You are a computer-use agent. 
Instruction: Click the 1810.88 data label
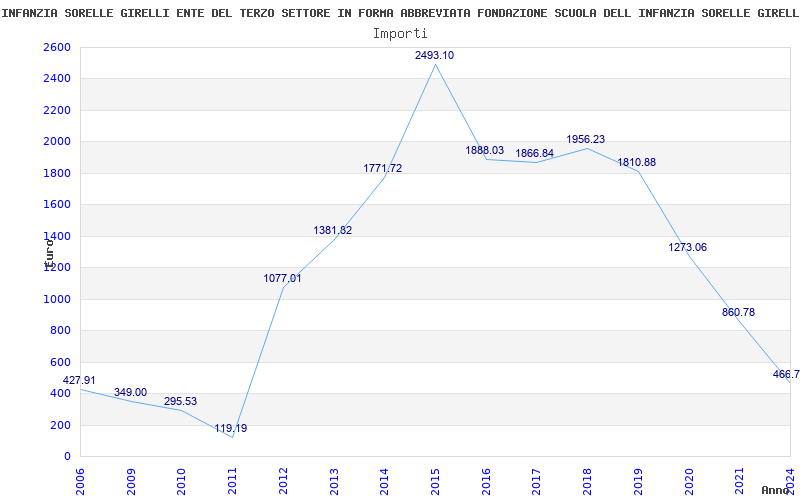(637, 162)
